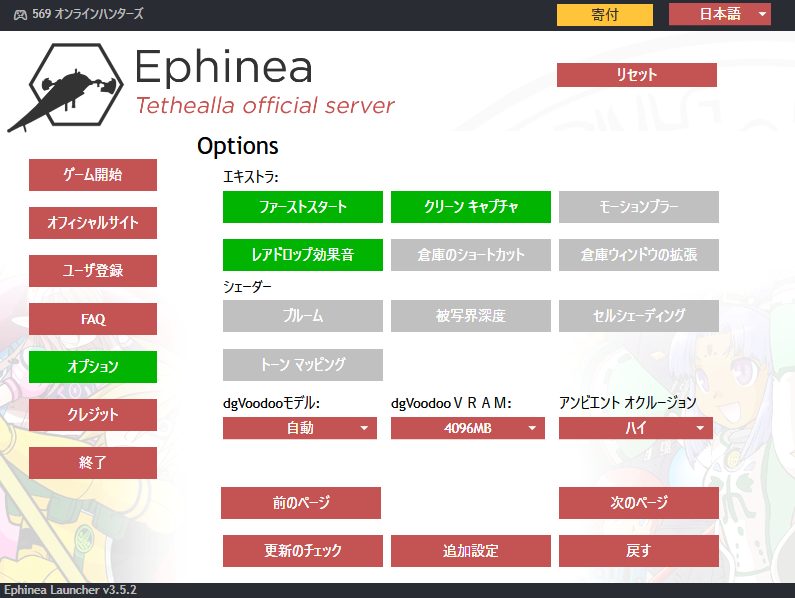Select ゲーム開始 in the sidebar
Viewport: 795px width, 598px height.
point(93,175)
